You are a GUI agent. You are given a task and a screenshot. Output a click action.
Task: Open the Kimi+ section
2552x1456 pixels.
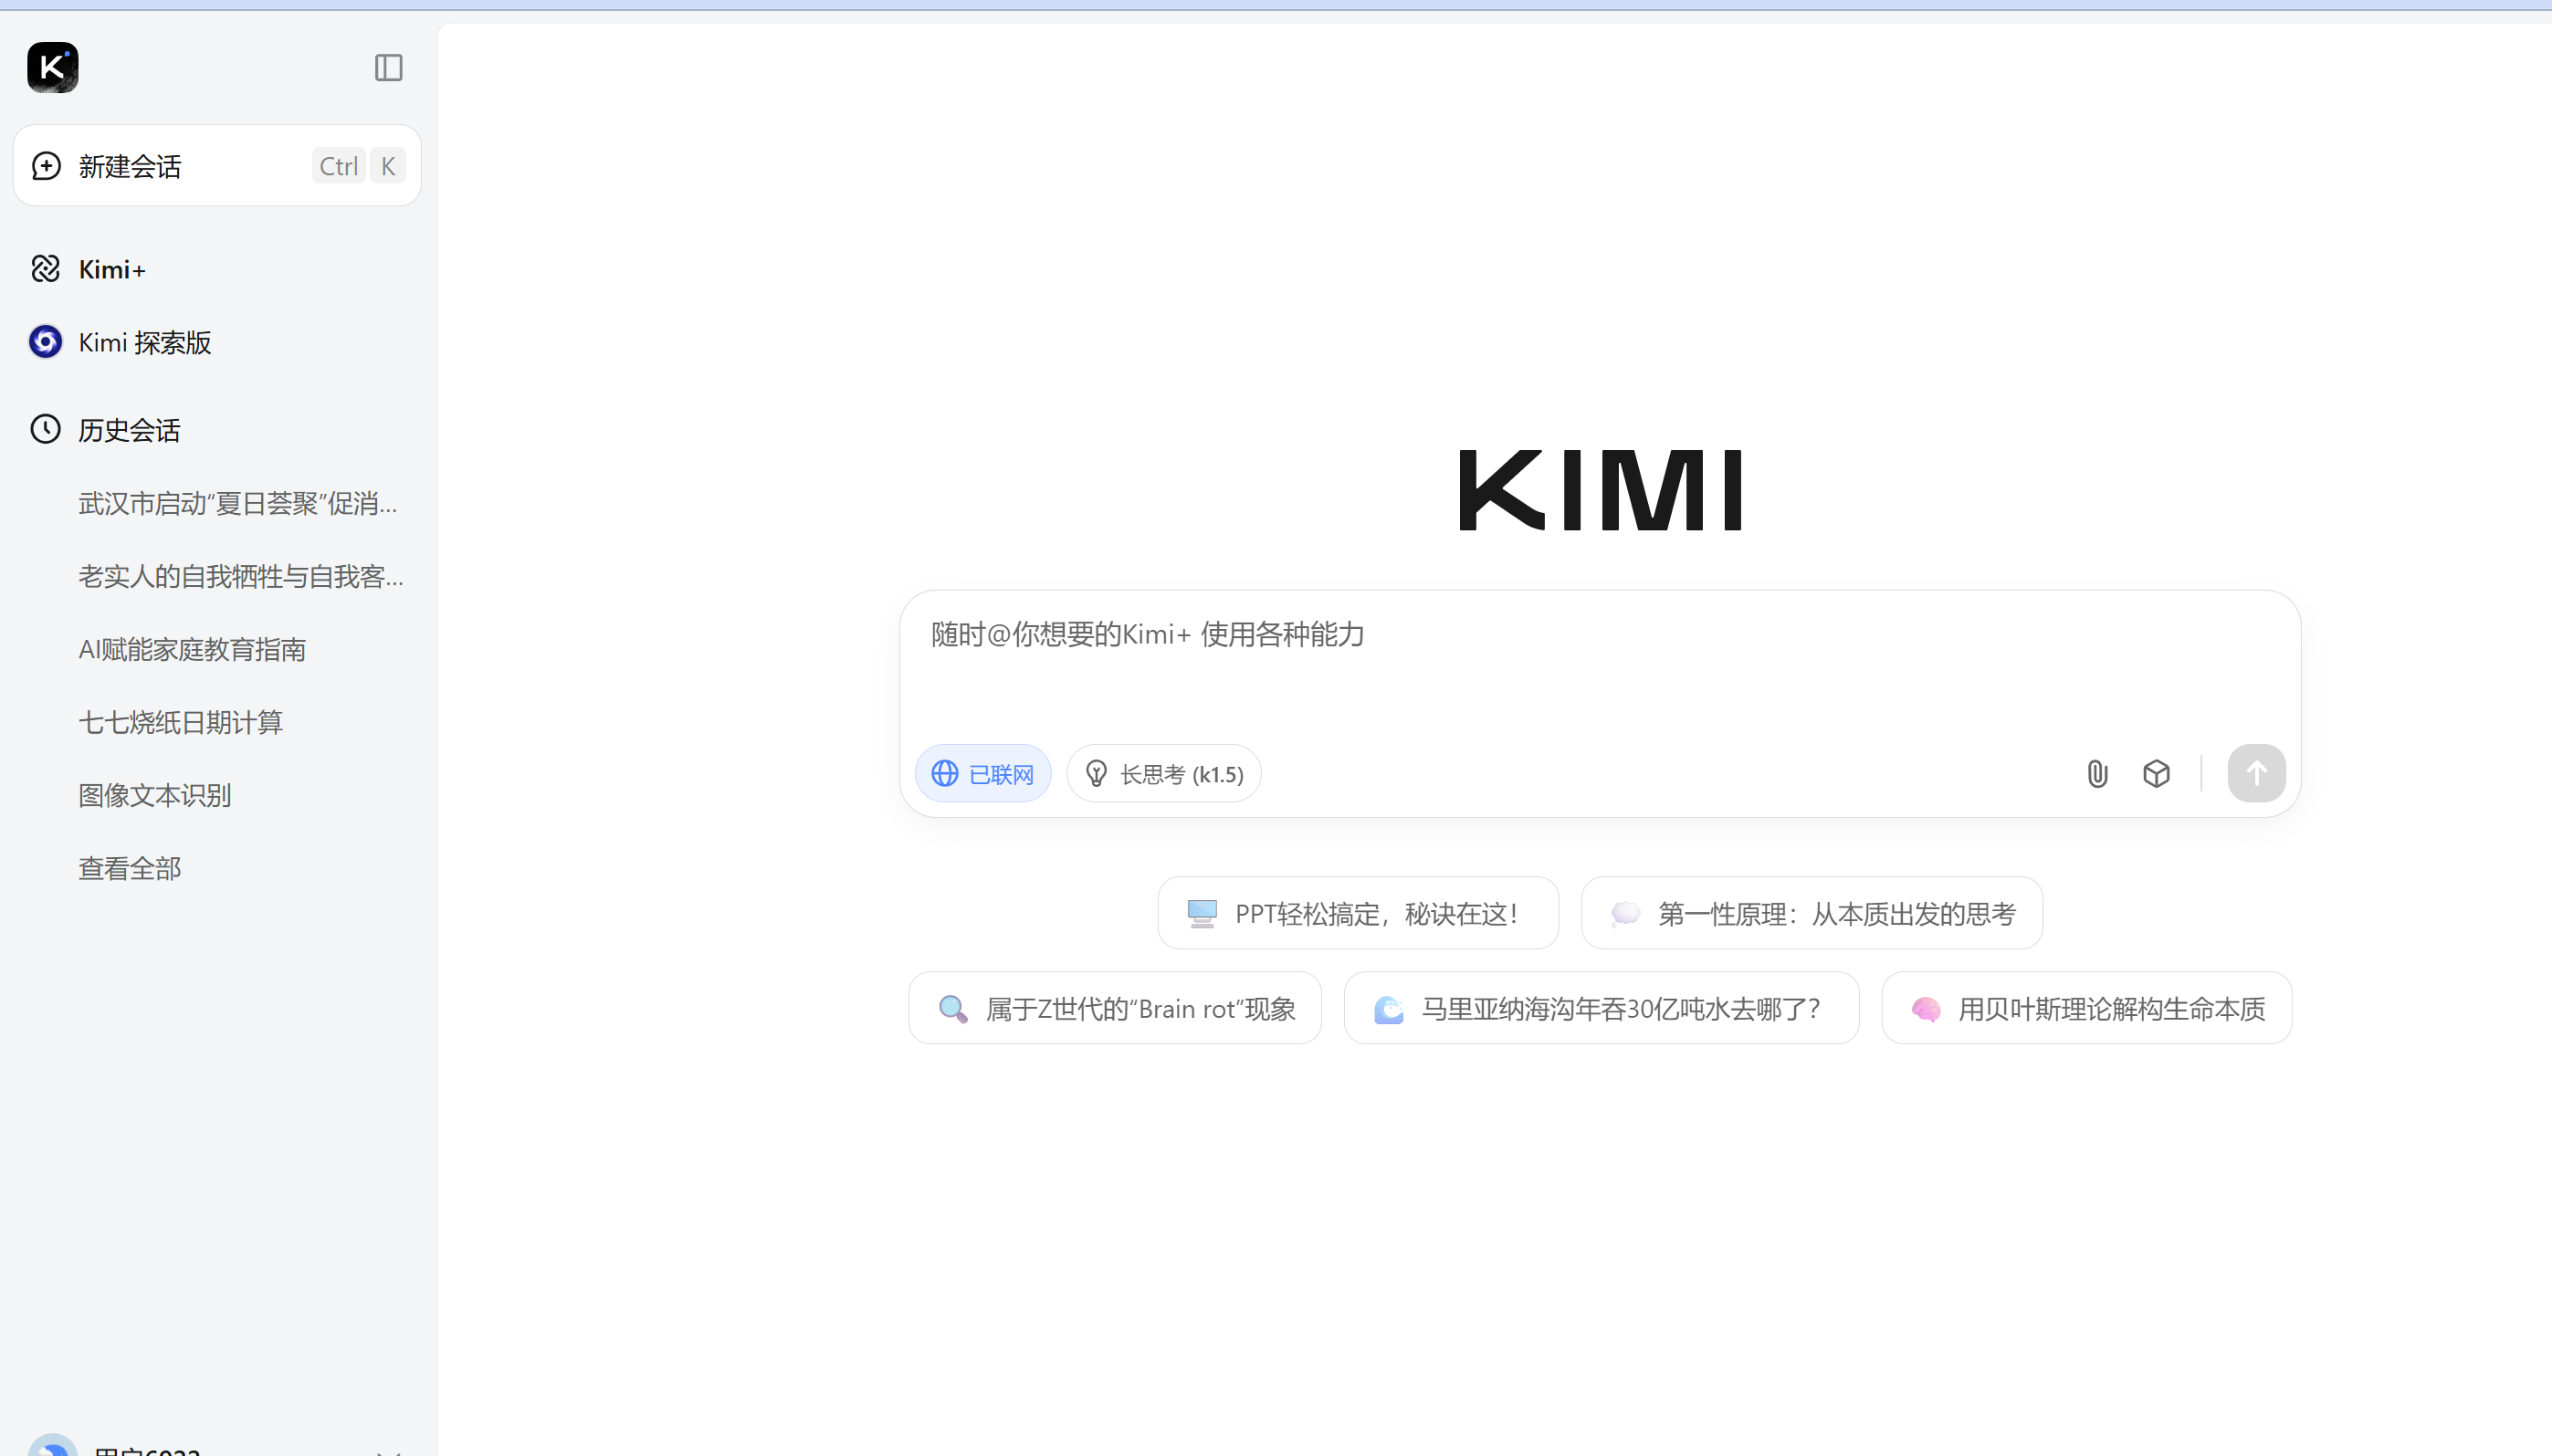pyautogui.click(x=112, y=270)
